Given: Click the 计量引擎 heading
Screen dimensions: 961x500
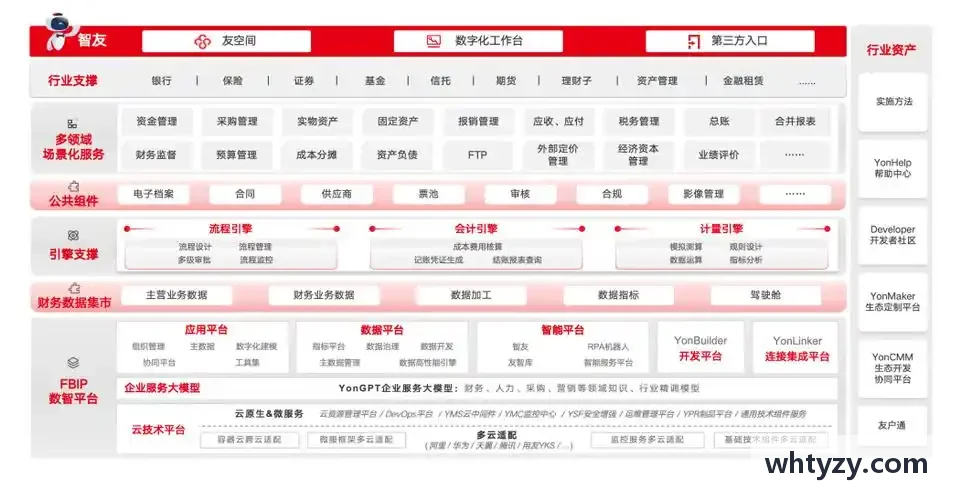Looking at the screenshot, I should tap(721, 229).
